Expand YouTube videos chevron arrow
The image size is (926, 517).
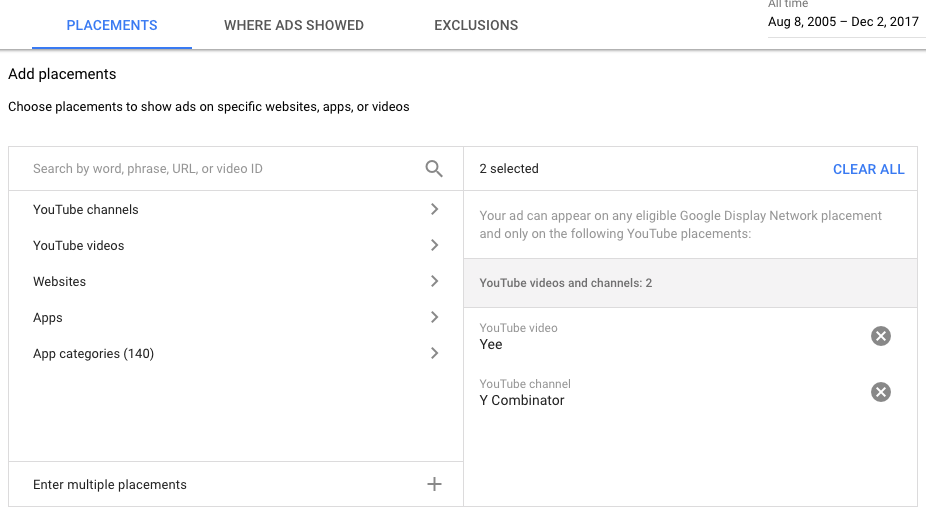click(x=435, y=245)
